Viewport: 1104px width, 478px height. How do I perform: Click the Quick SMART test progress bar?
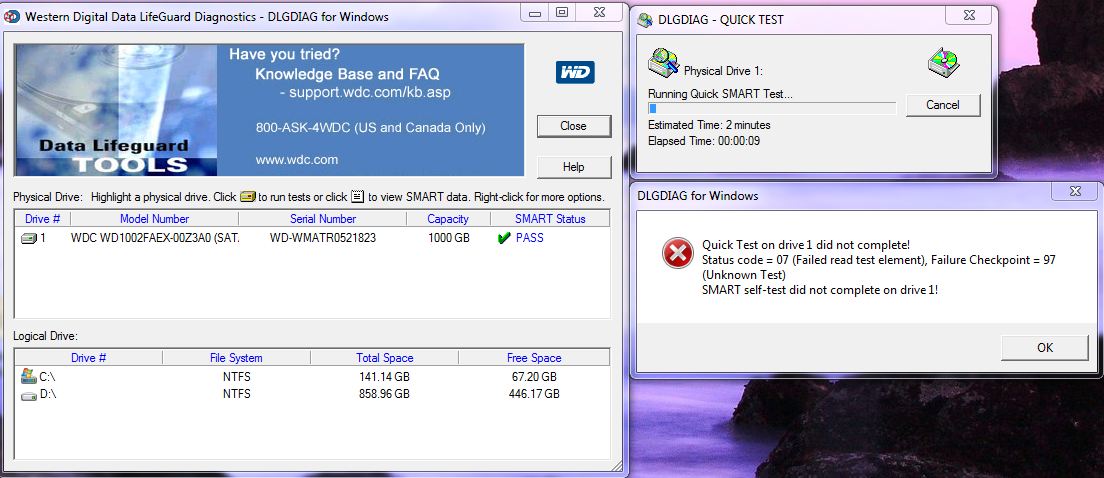pos(772,108)
